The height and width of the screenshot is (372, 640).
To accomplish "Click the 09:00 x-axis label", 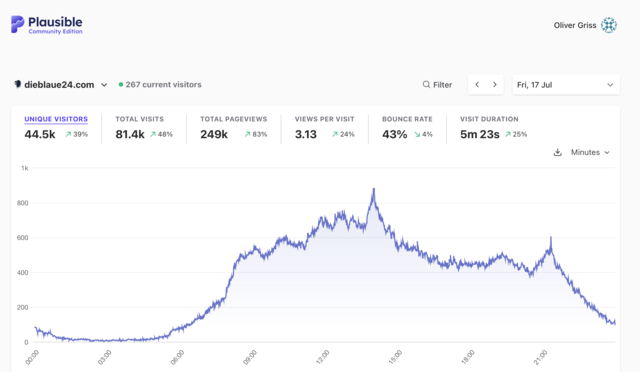I will [250, 357].
